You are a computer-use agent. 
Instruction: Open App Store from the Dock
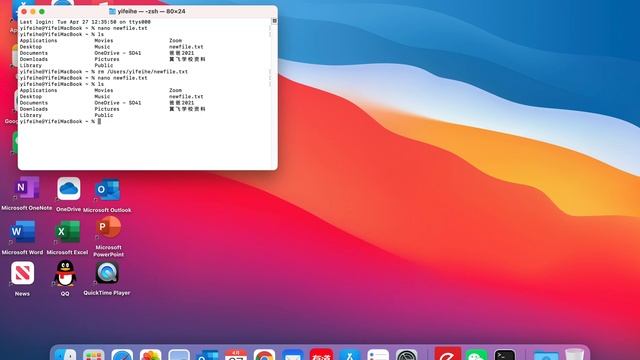pos(350,355)
